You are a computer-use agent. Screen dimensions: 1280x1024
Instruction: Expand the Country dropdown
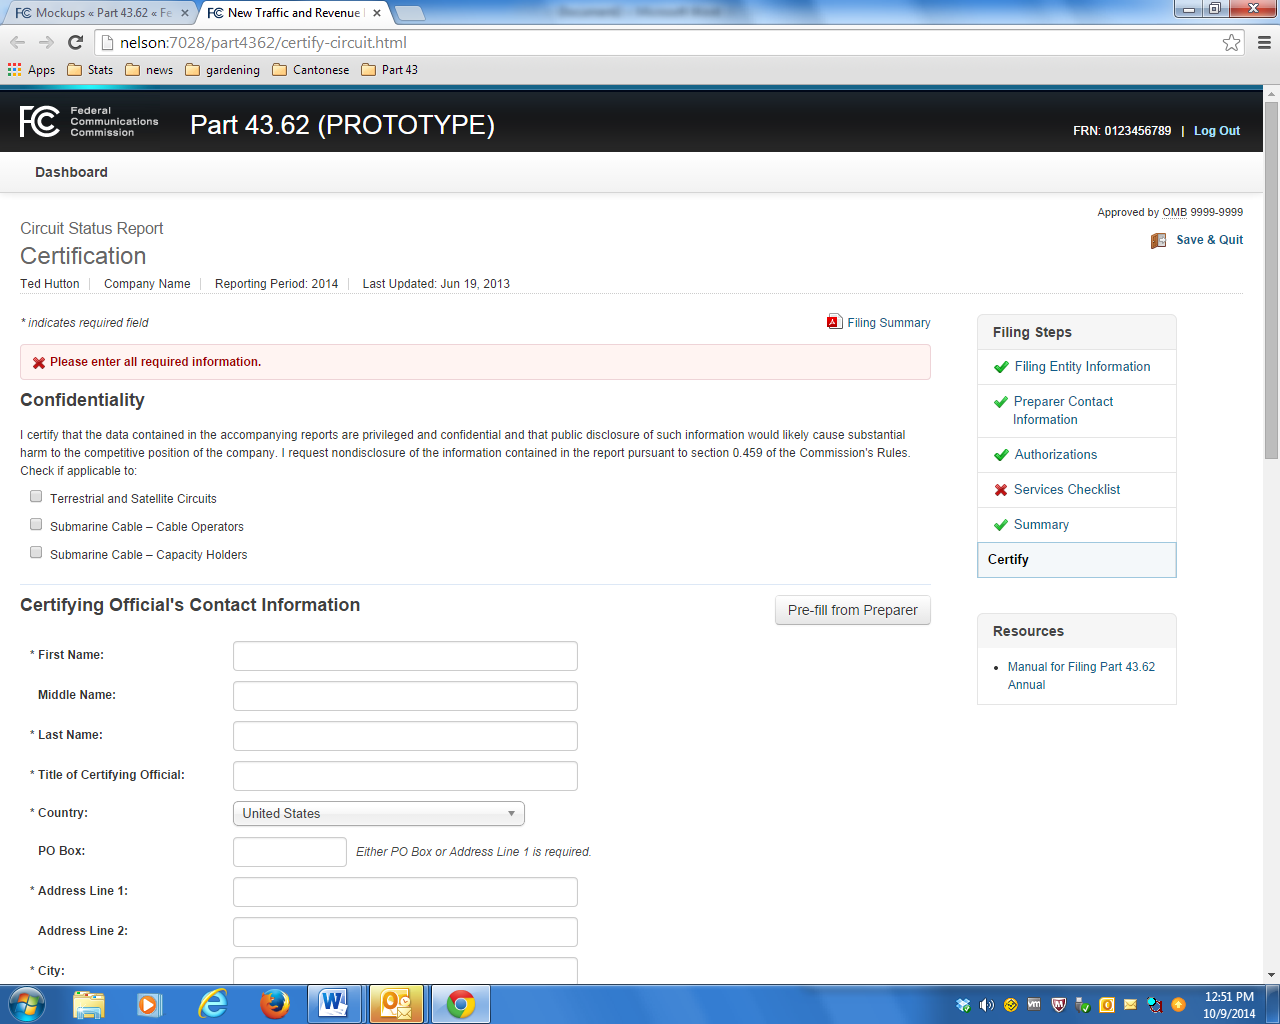[x=378, y=814]
